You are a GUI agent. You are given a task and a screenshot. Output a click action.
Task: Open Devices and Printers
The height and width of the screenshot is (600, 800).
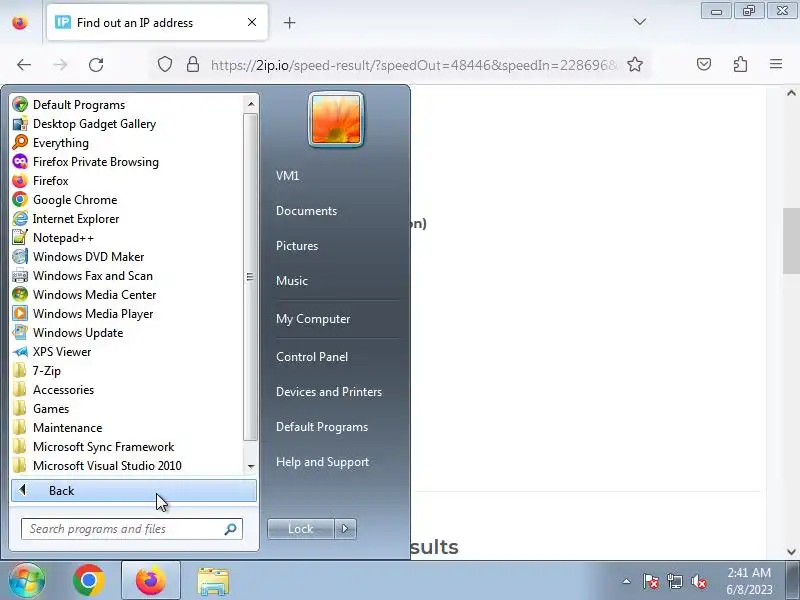point(329,392)
